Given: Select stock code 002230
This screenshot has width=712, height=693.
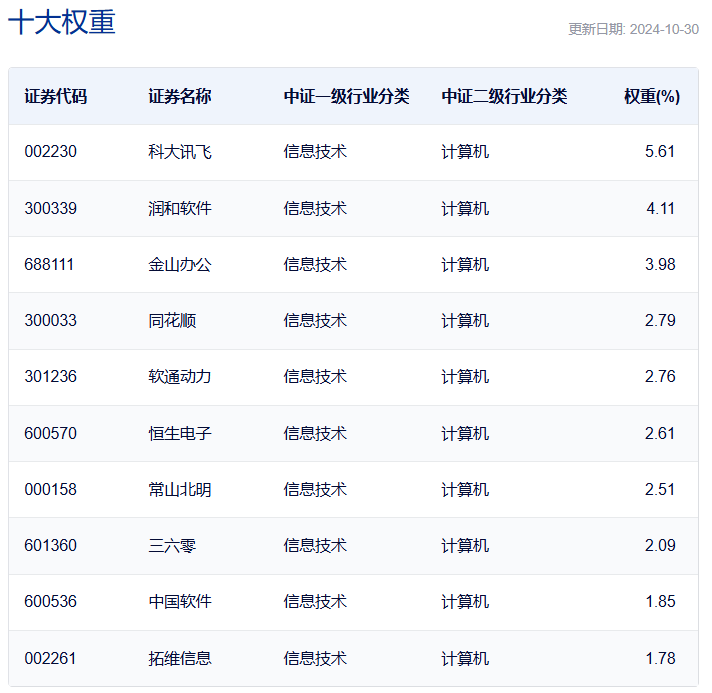Looking at the screenshot, I should 51,152.
